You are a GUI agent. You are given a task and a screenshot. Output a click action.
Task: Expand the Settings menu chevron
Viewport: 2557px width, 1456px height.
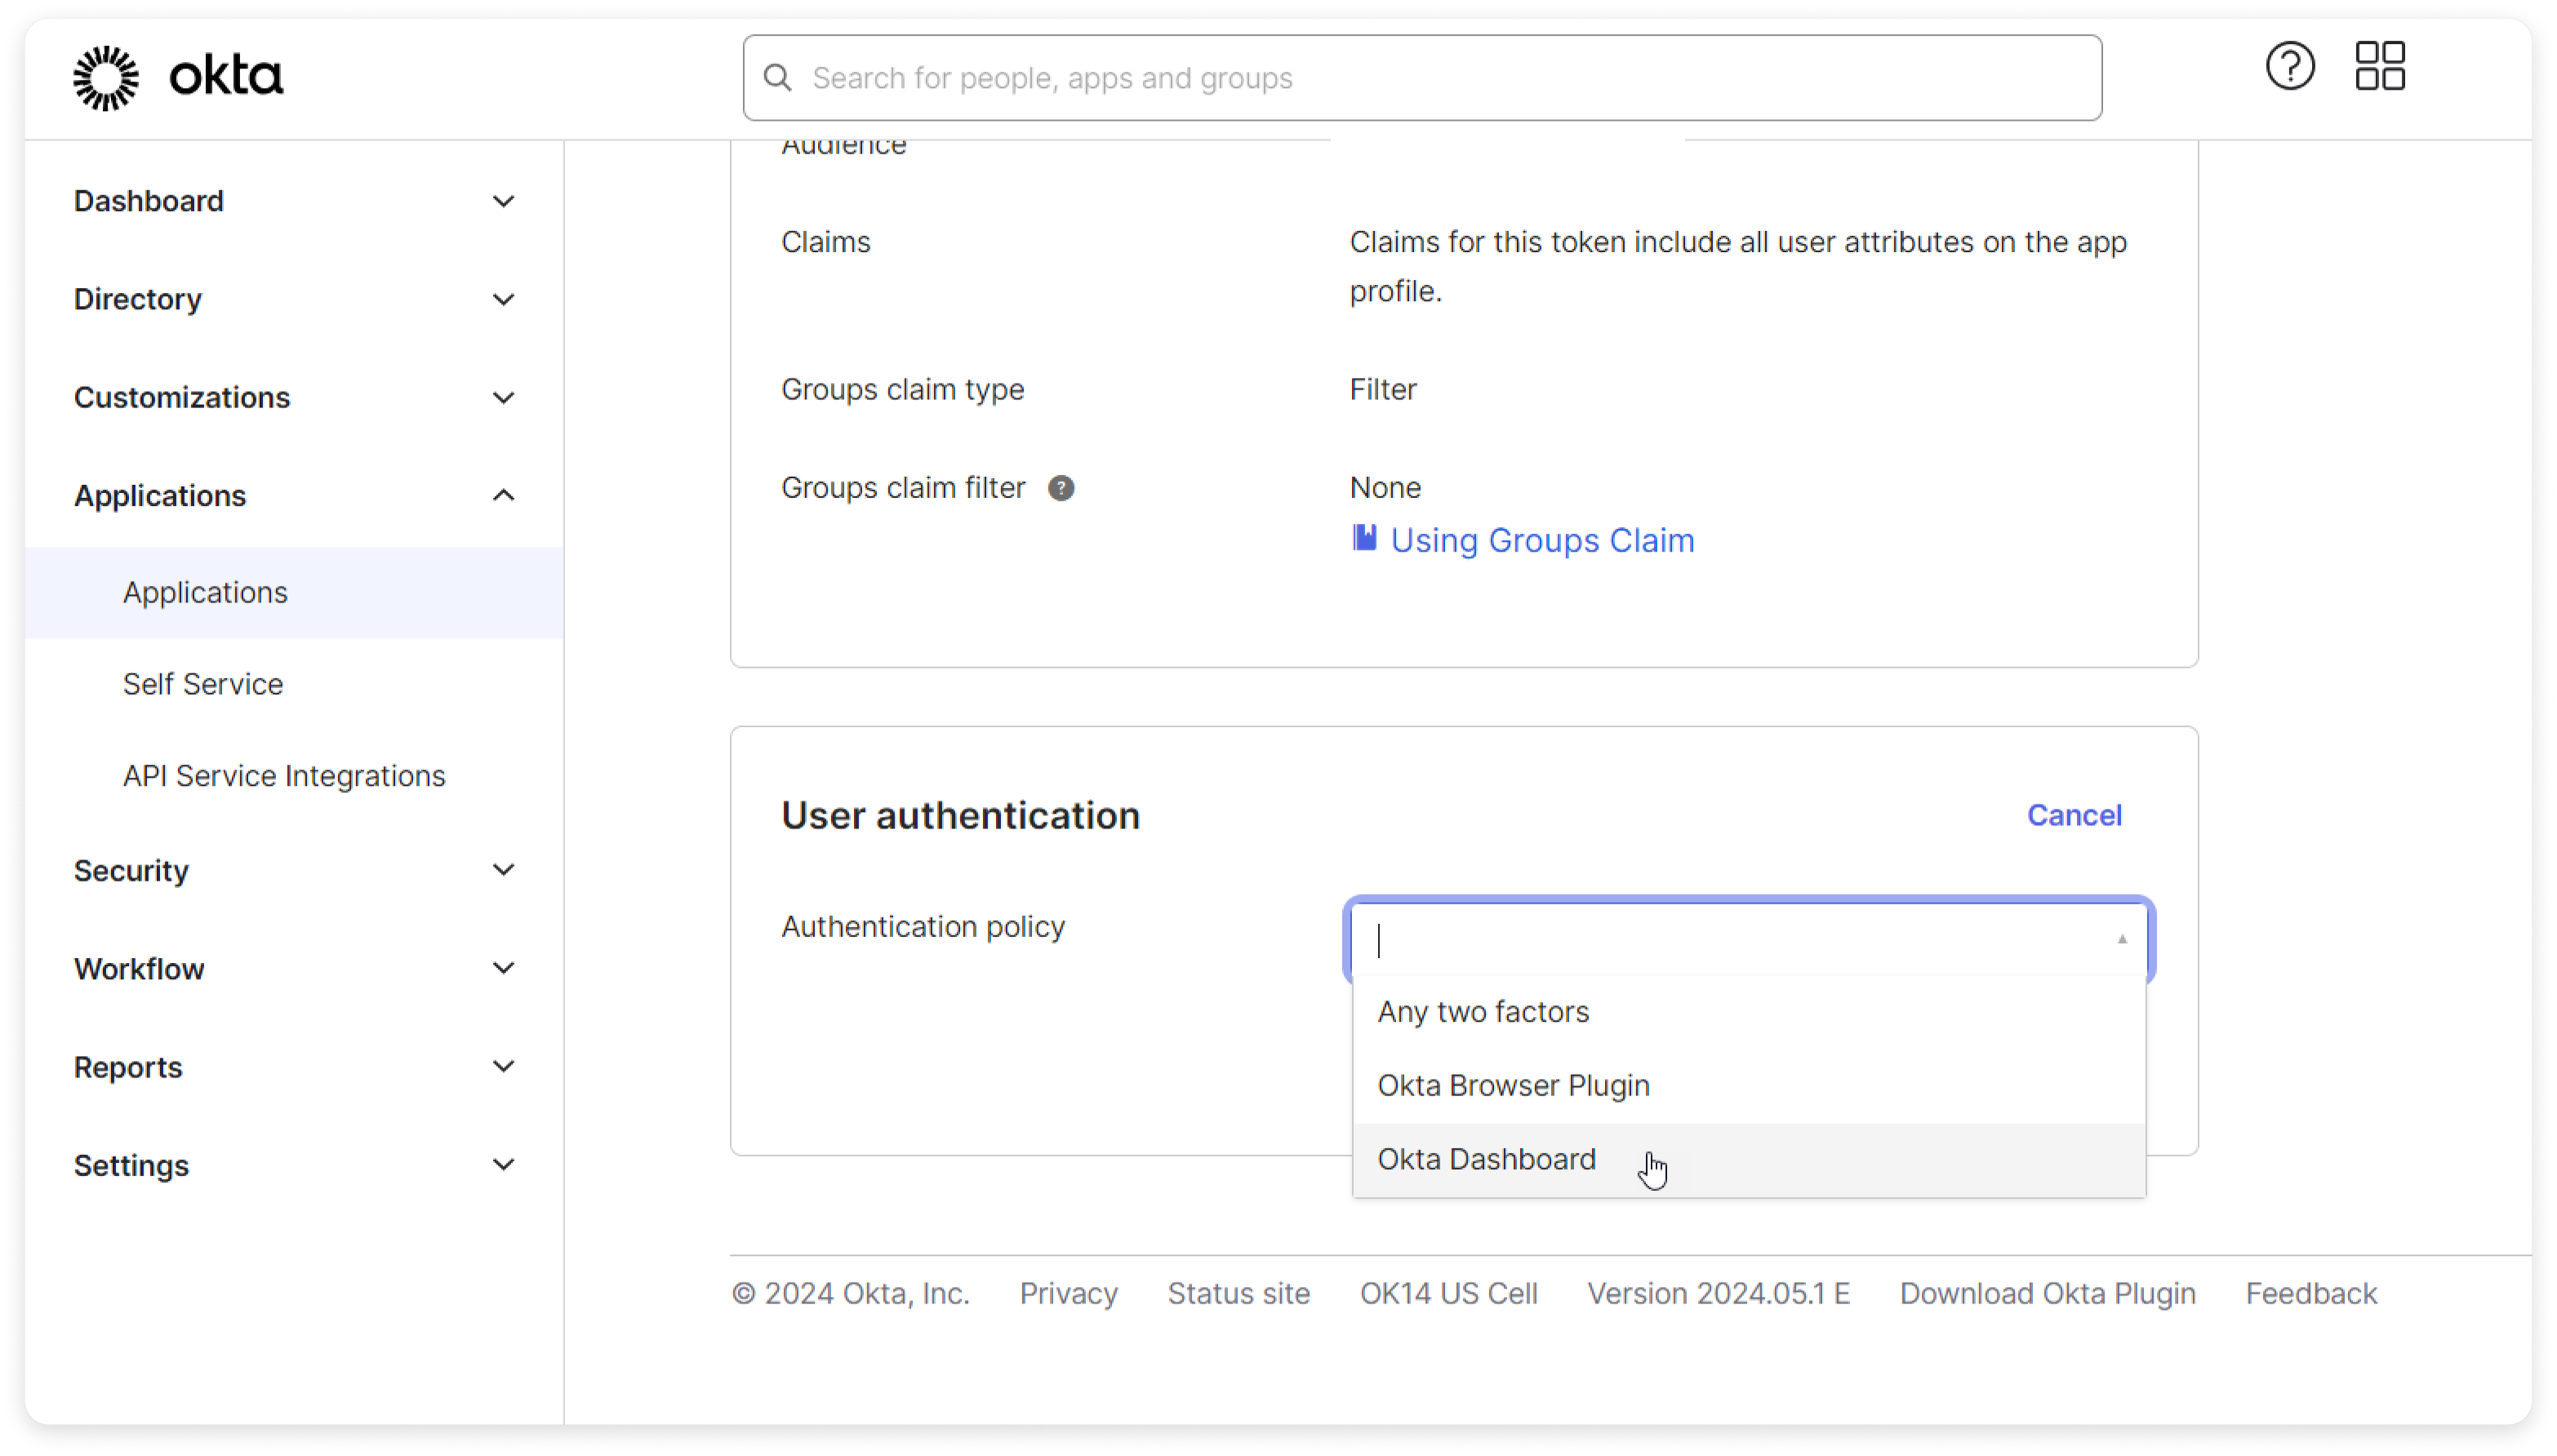pos(504,1164)
